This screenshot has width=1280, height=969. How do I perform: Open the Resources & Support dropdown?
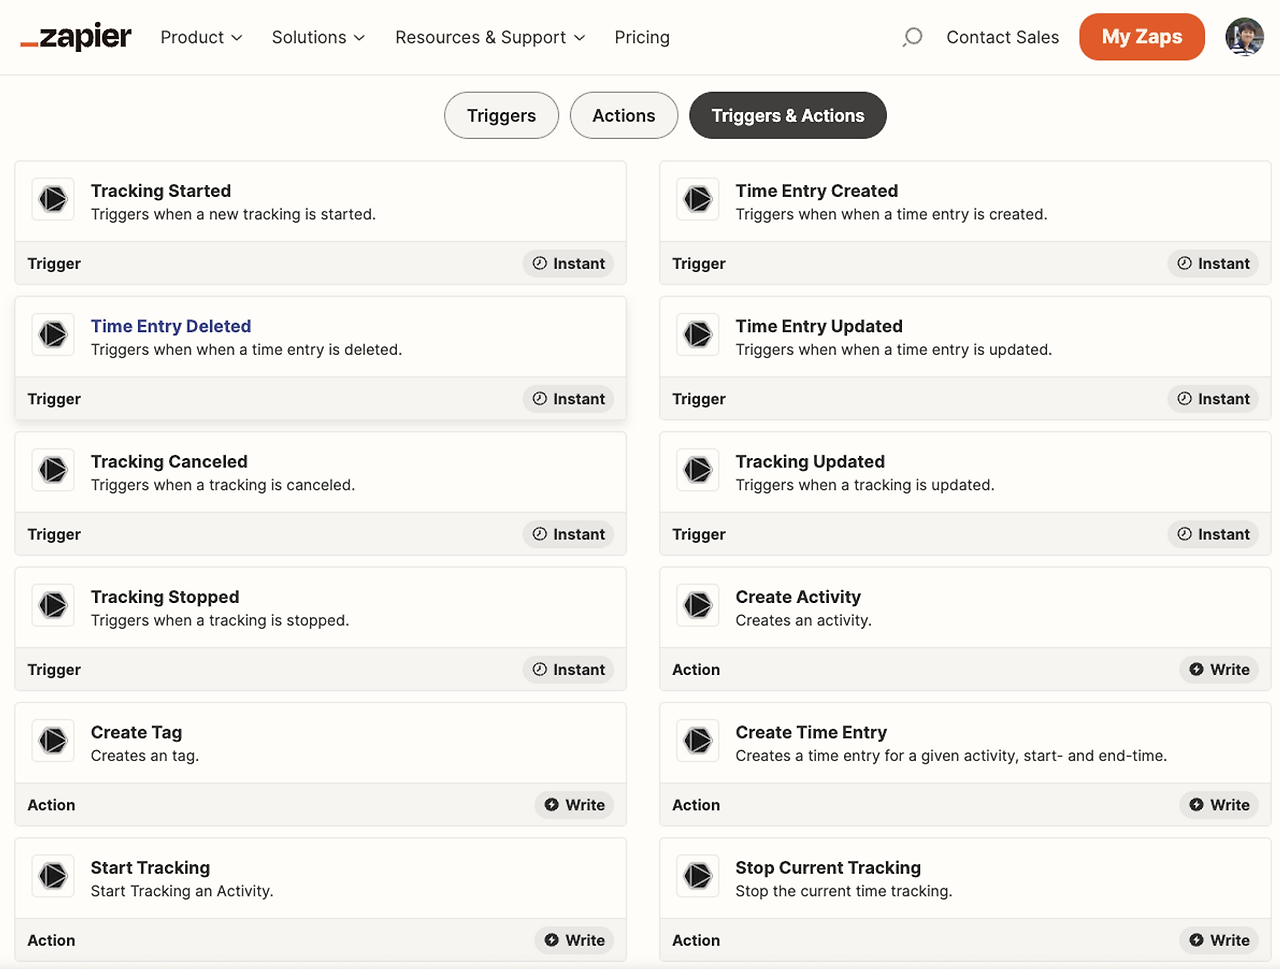490,37
